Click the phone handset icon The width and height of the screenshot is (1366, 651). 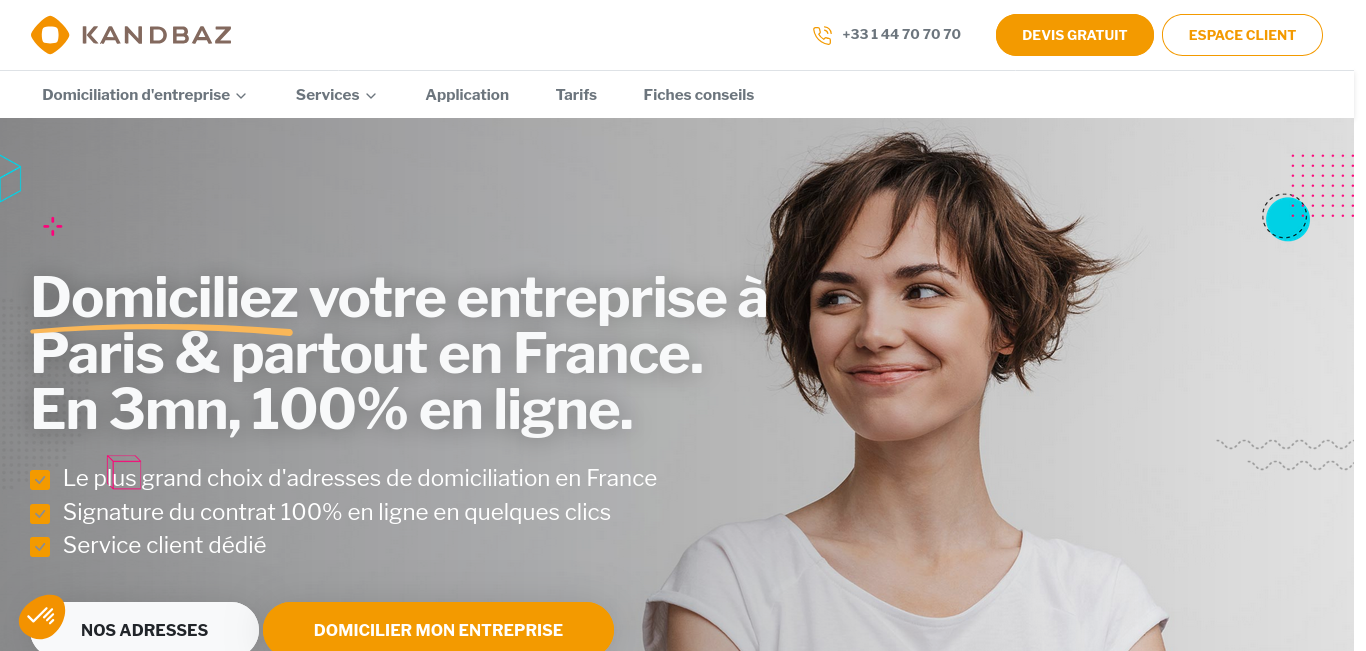(x=822, y=35)
